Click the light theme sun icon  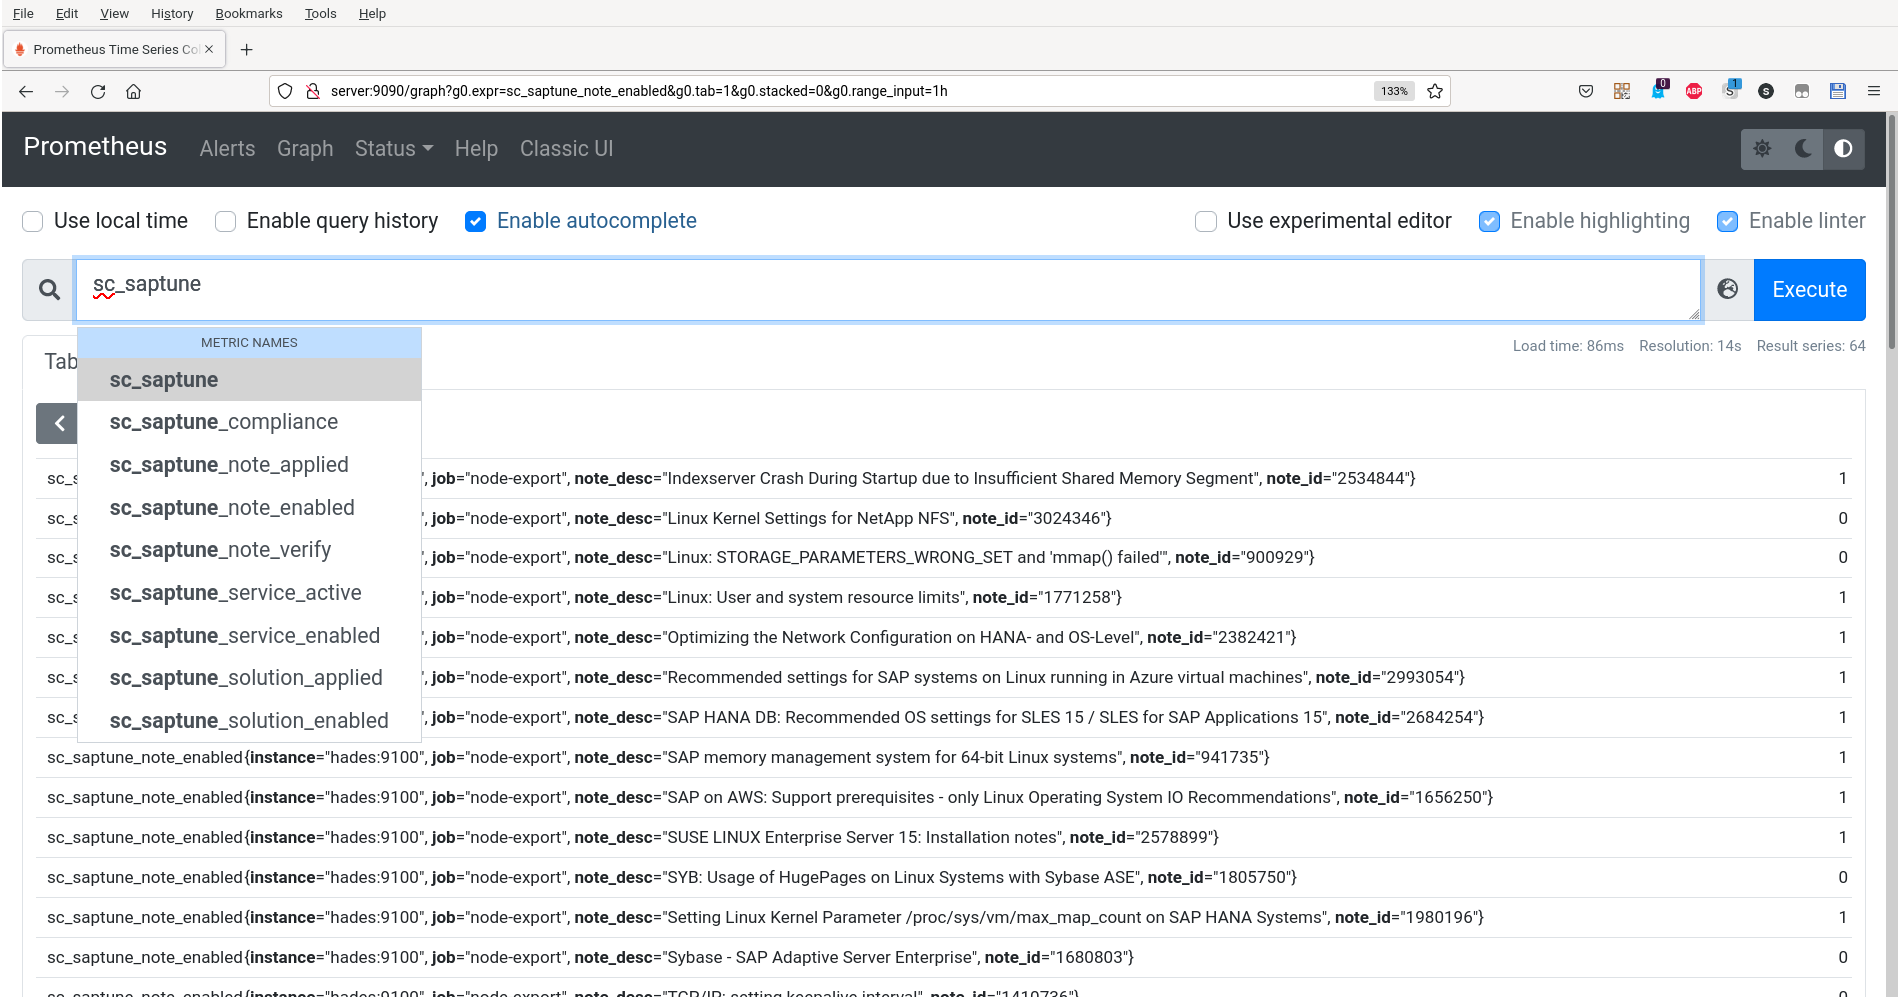pos(1762,149)
